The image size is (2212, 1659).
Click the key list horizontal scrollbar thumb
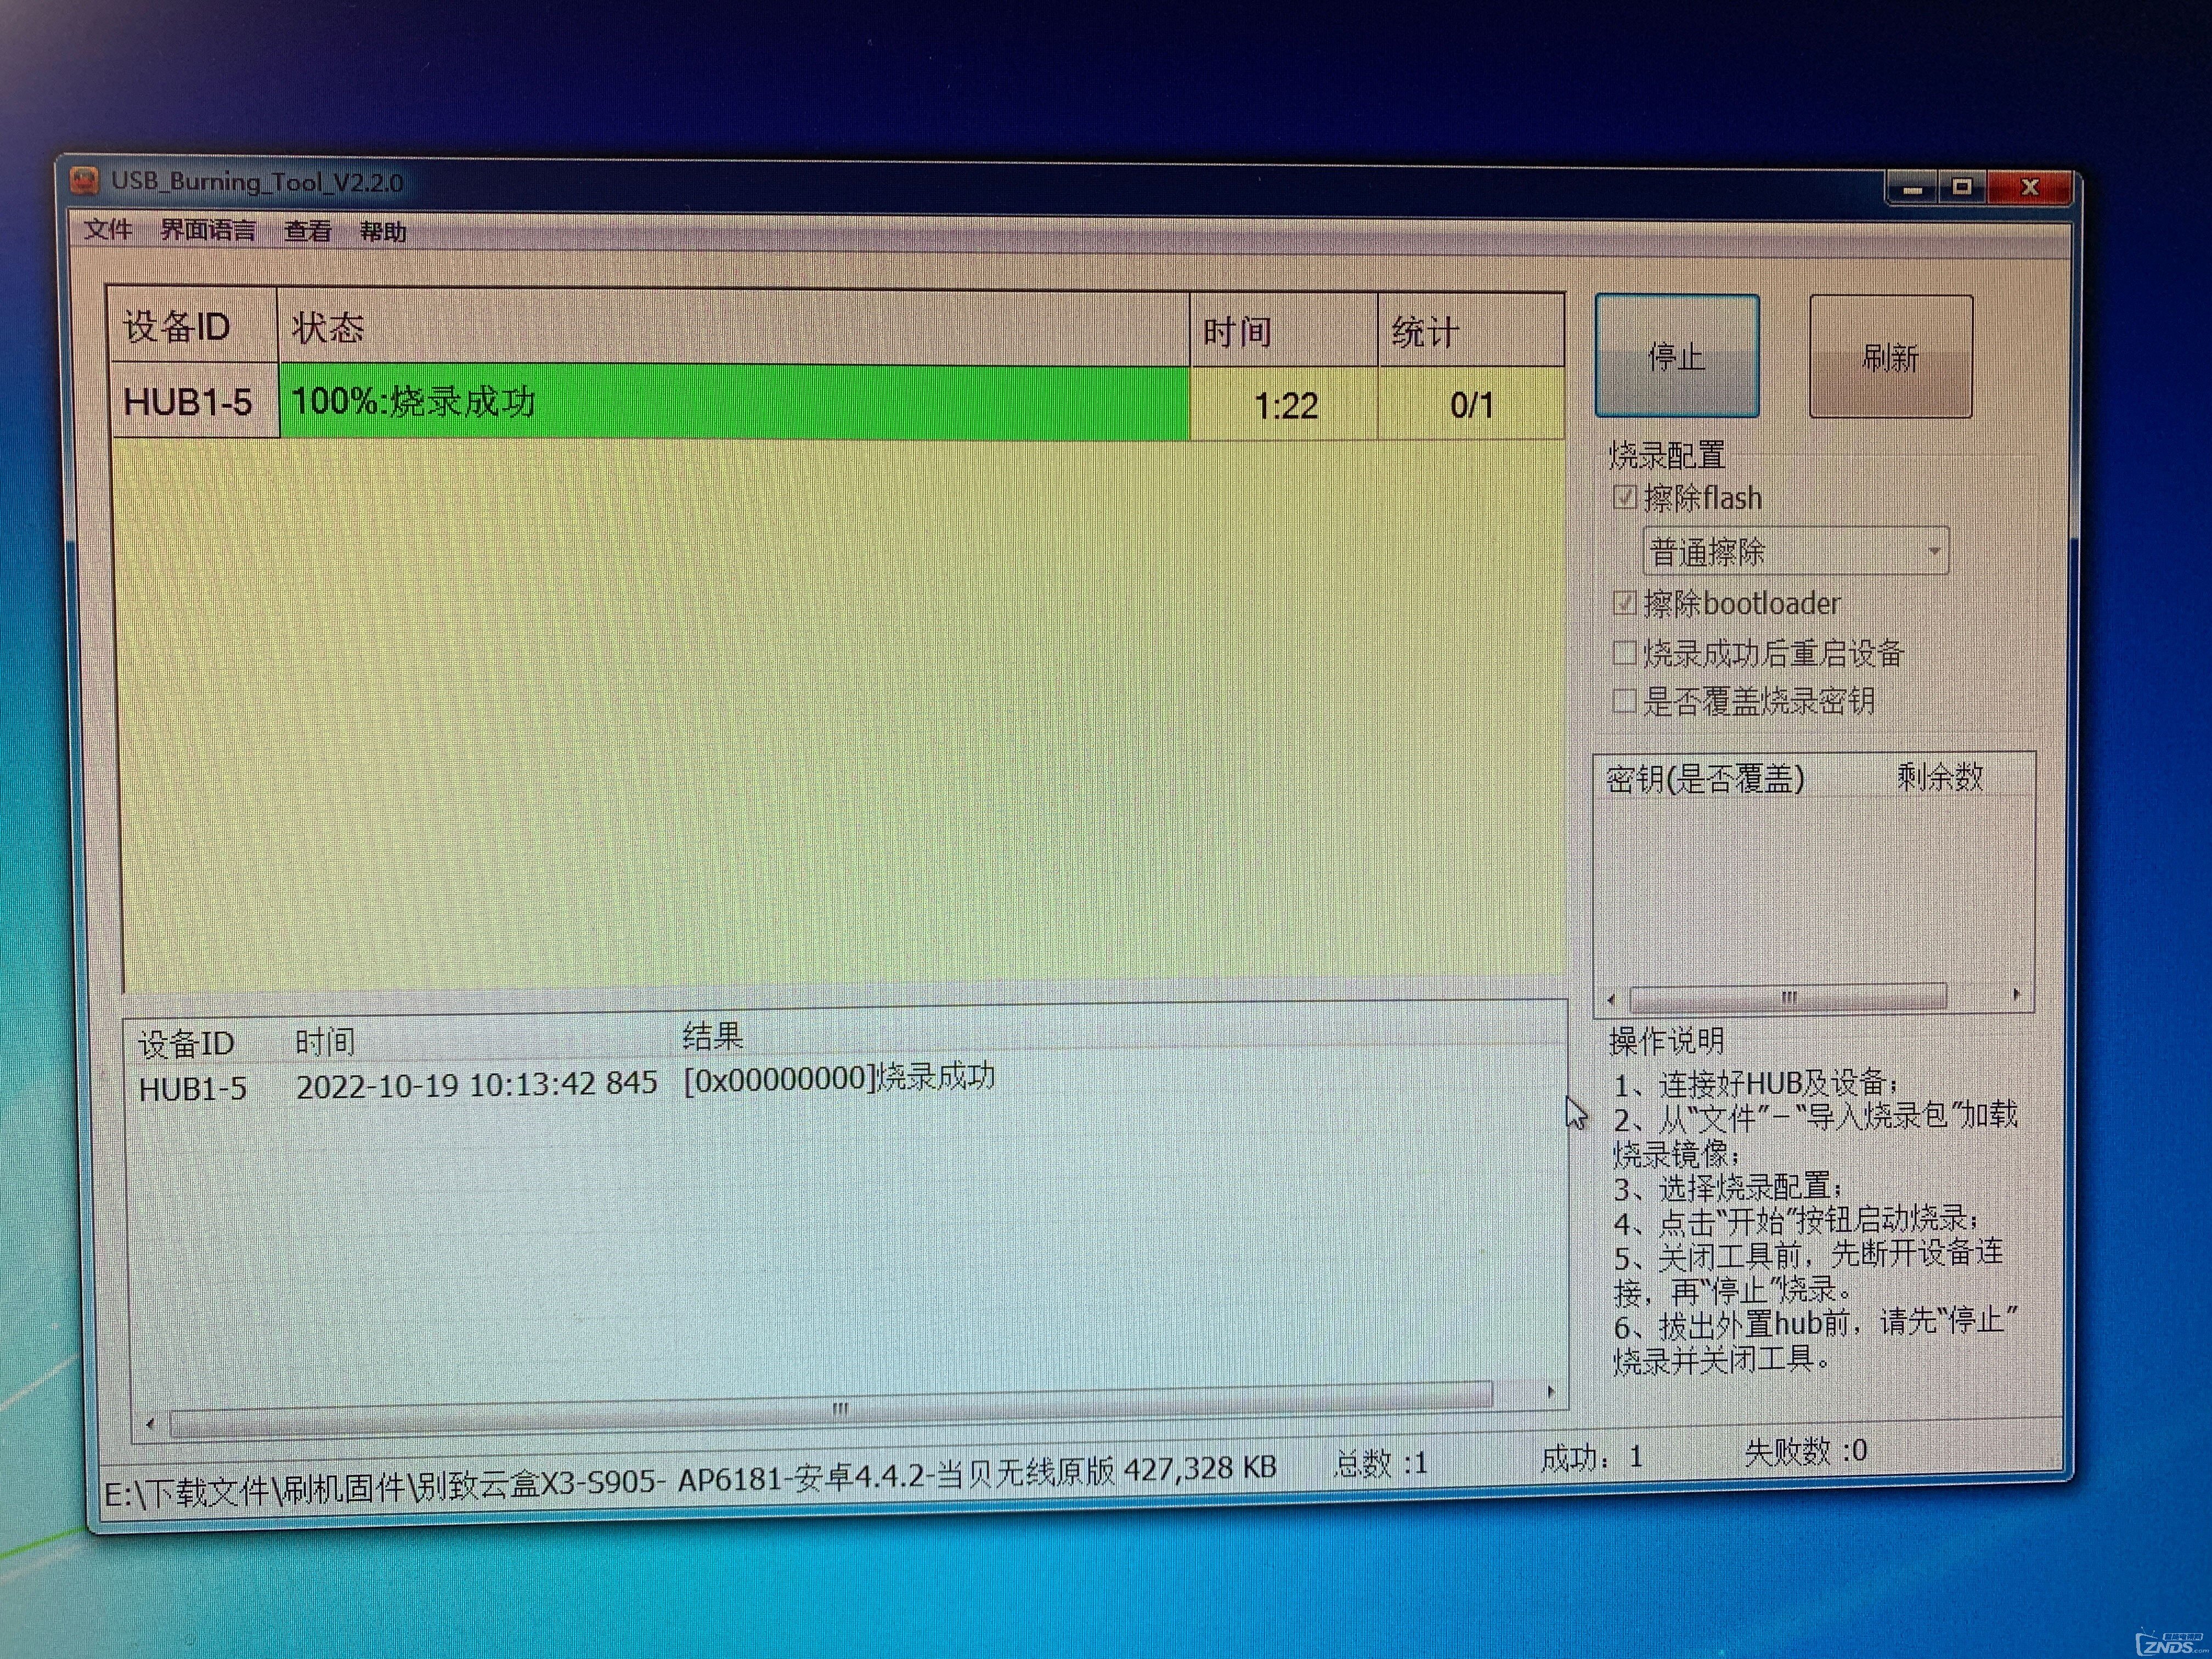(x=1788, y=997)
